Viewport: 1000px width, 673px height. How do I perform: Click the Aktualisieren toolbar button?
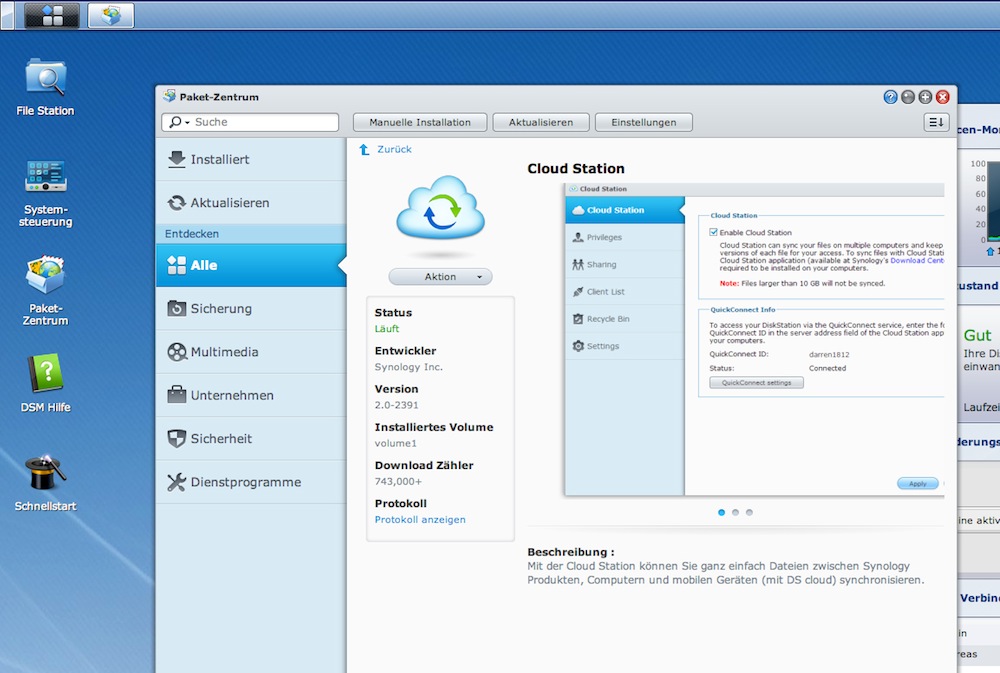541,122
